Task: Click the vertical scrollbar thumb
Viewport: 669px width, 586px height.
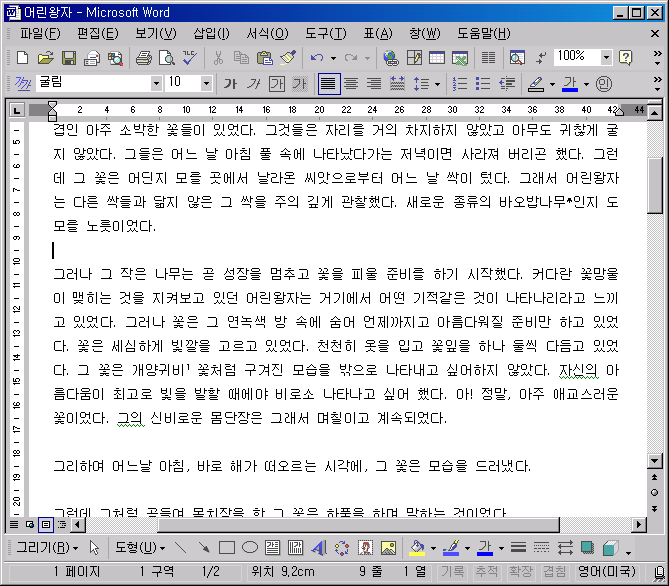Action: tap(654, 185)
